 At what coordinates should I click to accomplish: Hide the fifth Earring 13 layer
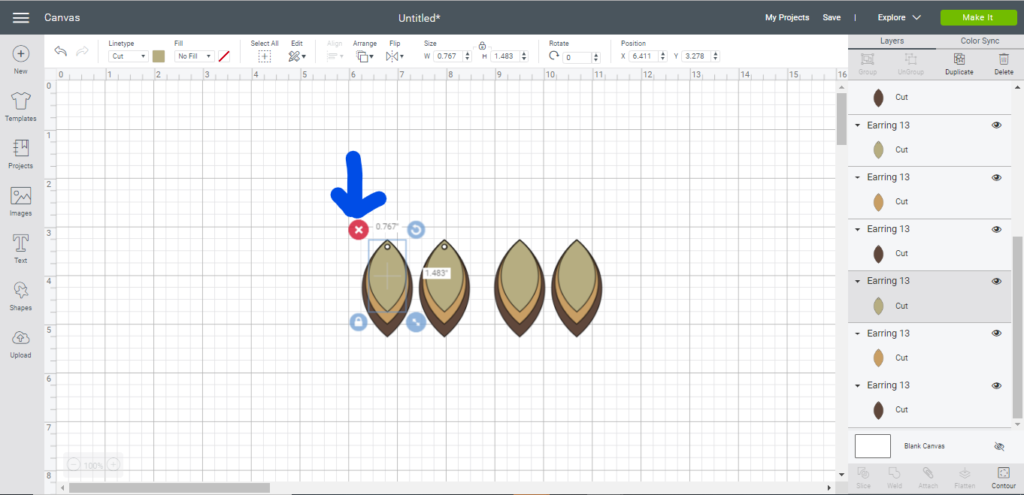click(x=997, y=333)
